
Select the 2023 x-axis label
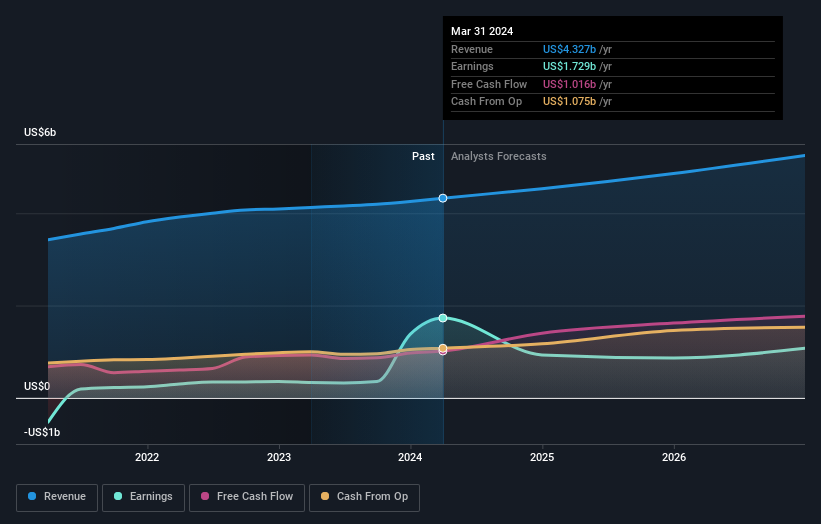coord(279,457)
